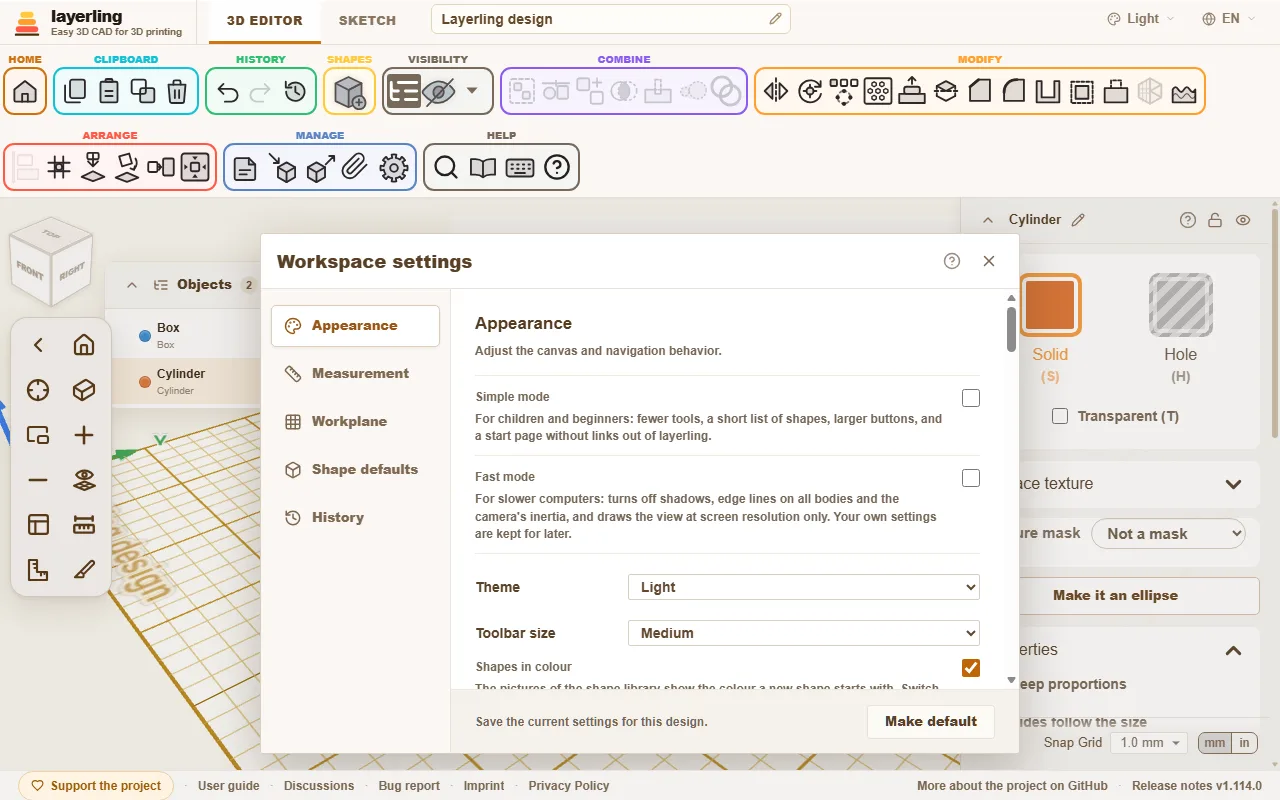Tick the Transparent (T) checkbox

1060,416
